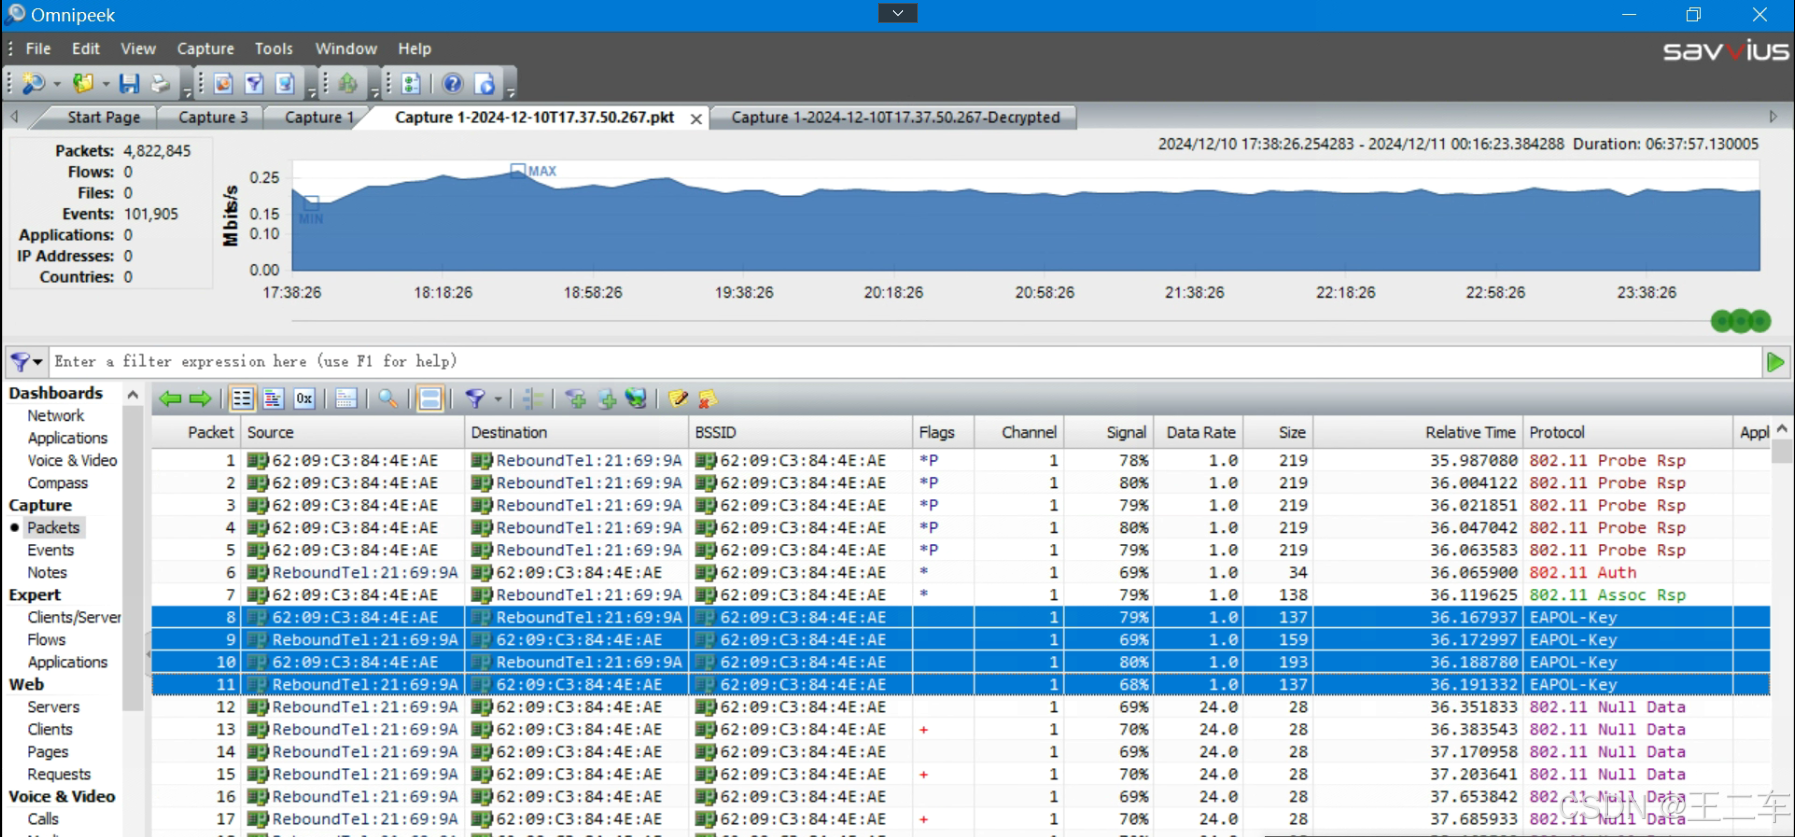Open the Tools menu
The height and width of the screenshot is (837, 1795).
point(273,48)
